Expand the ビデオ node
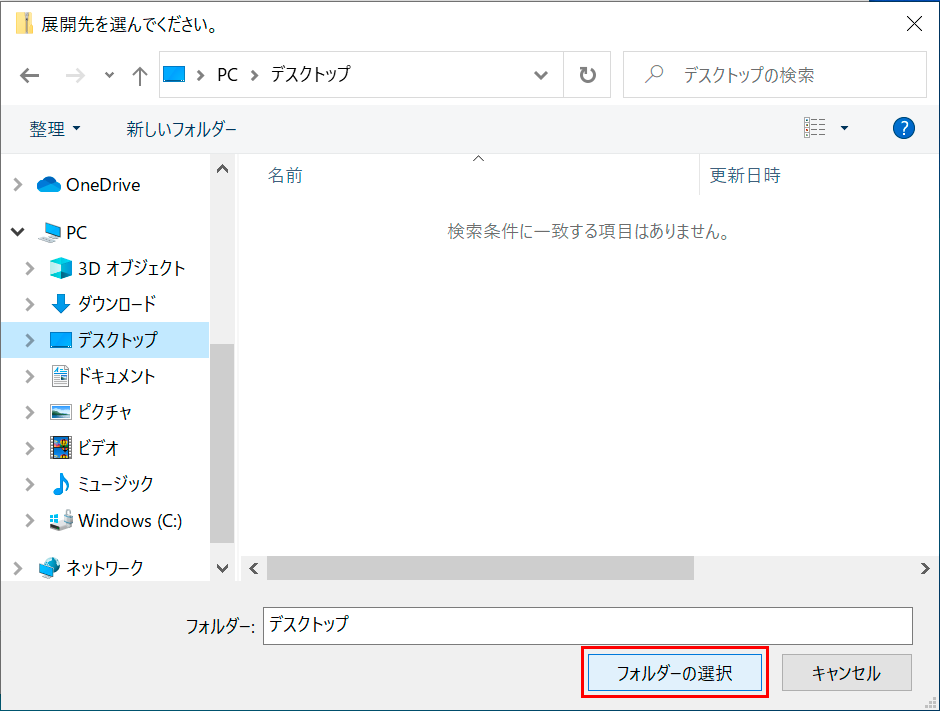Screen dimensions: 940x711 pyautogui.click(x=30, y=448)
